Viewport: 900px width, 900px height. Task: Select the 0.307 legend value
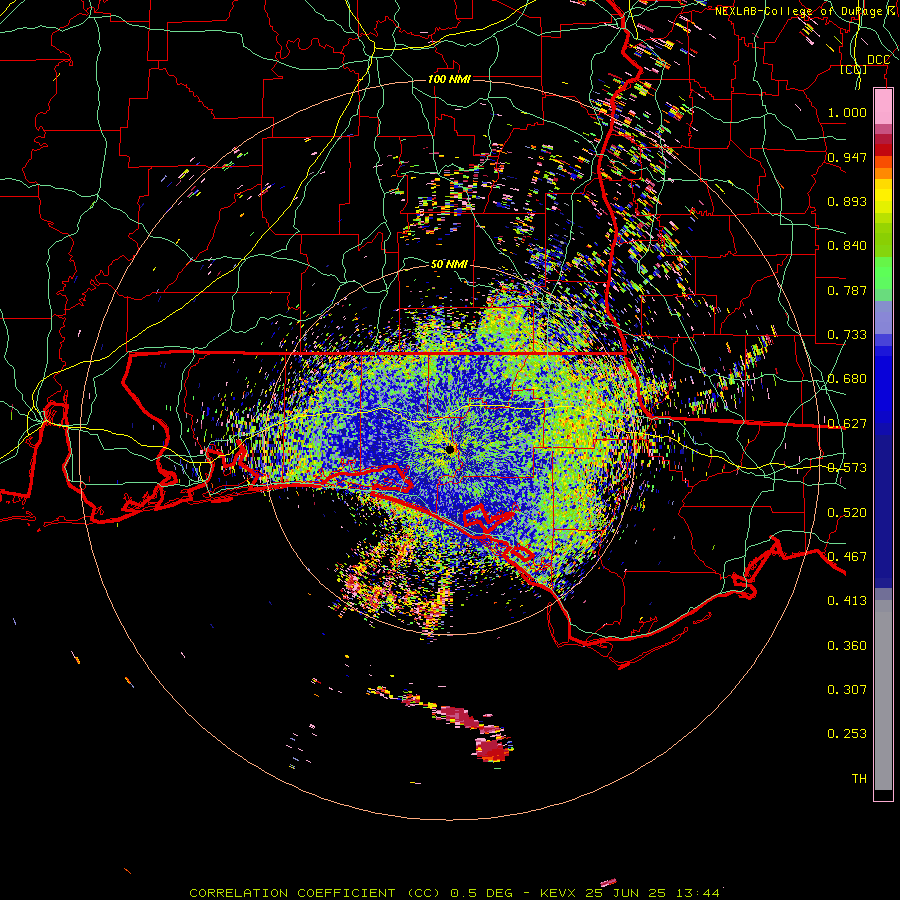(847, 689)
